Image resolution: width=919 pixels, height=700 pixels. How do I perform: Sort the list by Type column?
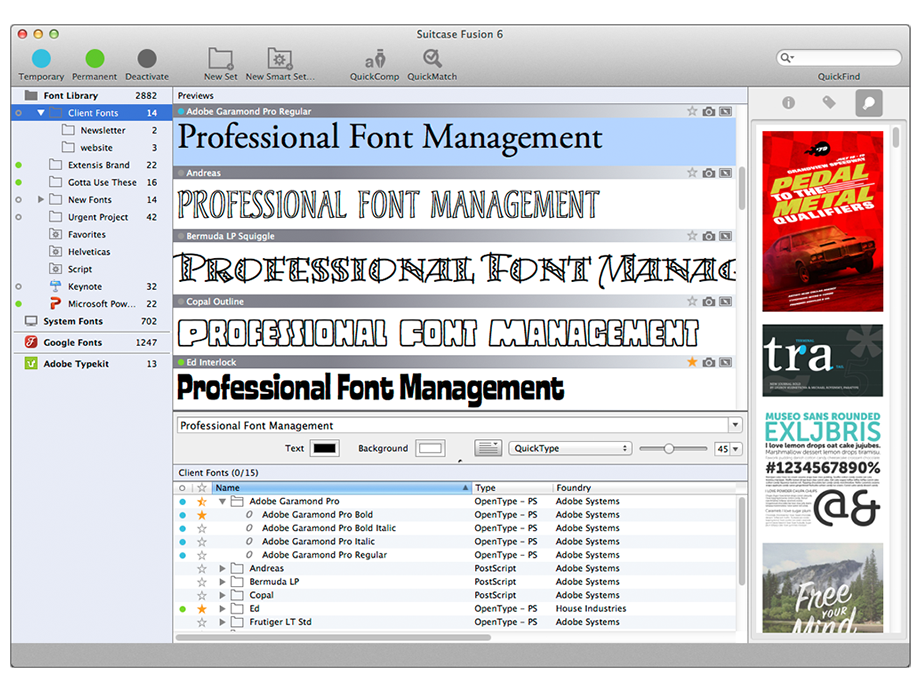pyautogui.click(x=512, y=488)
